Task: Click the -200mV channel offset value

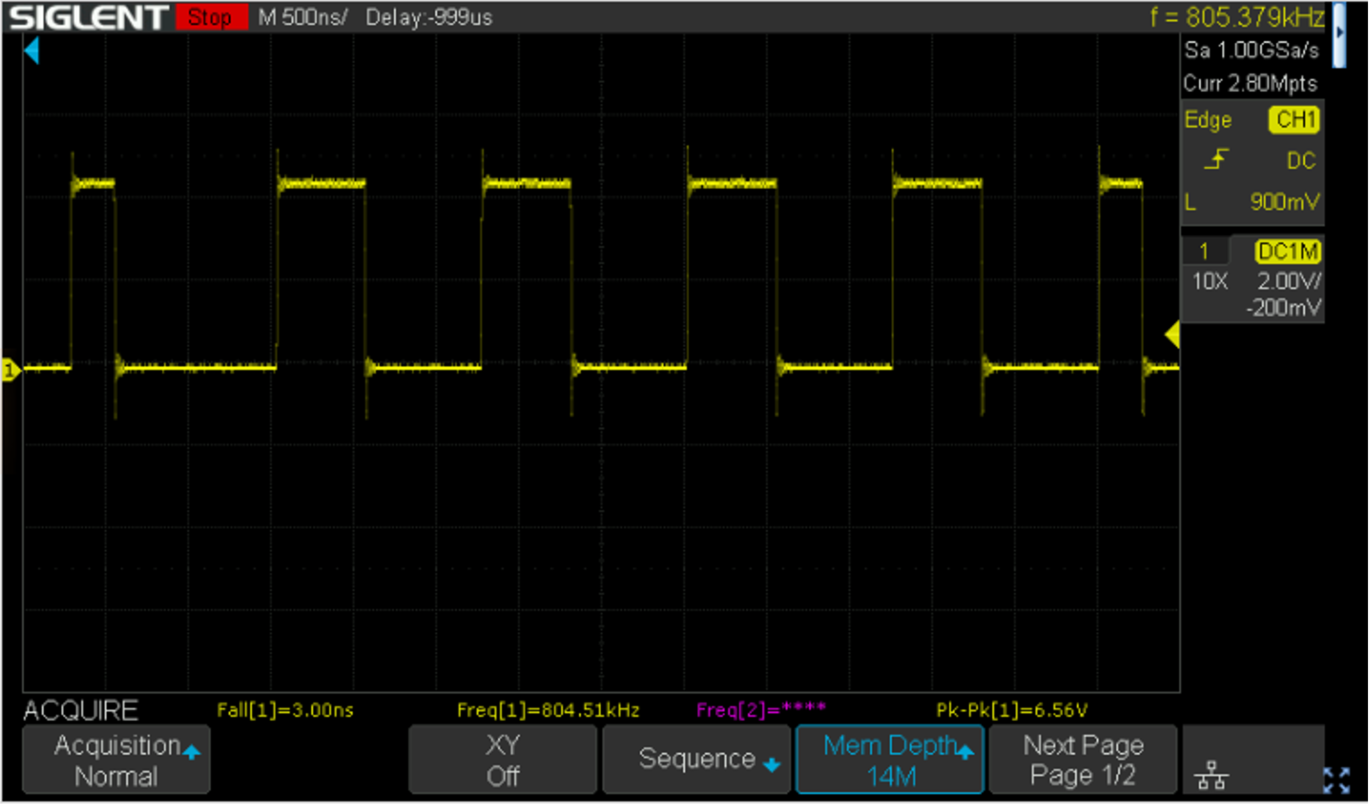Action: pyautogui.click(x=1283, y=309)
